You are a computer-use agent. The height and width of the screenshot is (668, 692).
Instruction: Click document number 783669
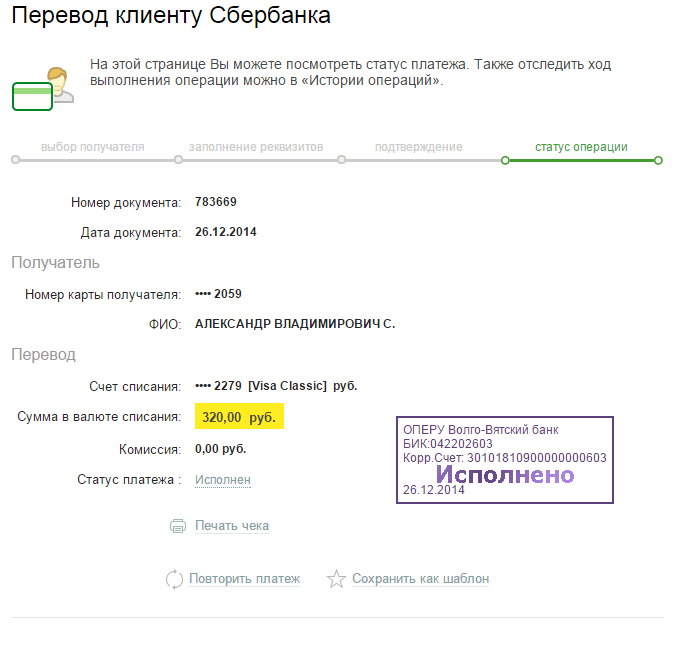216,202
